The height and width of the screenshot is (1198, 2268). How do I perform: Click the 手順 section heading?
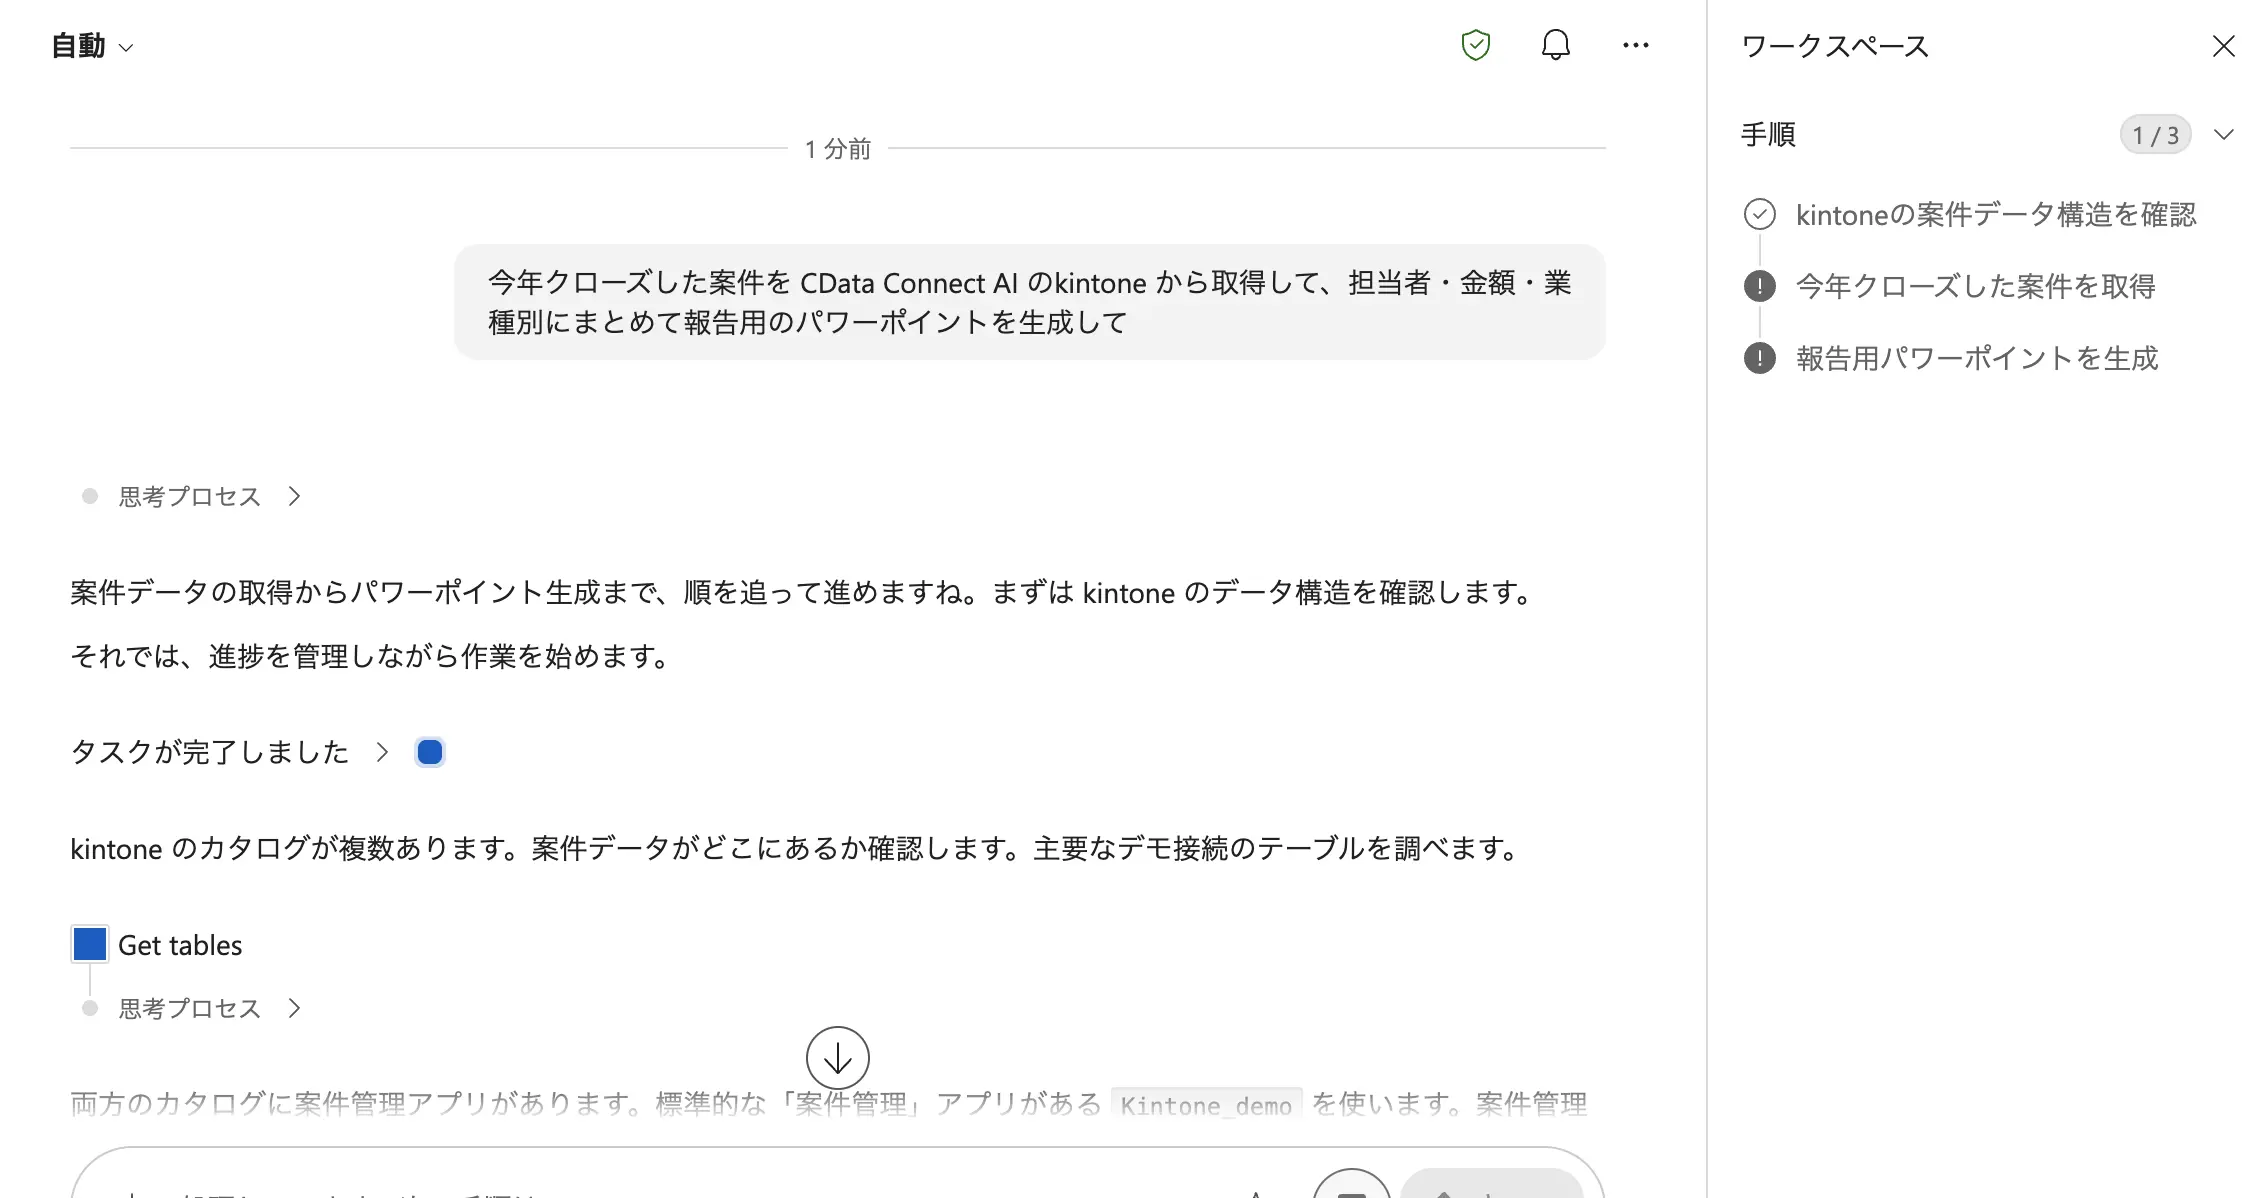pos(1768,134)
